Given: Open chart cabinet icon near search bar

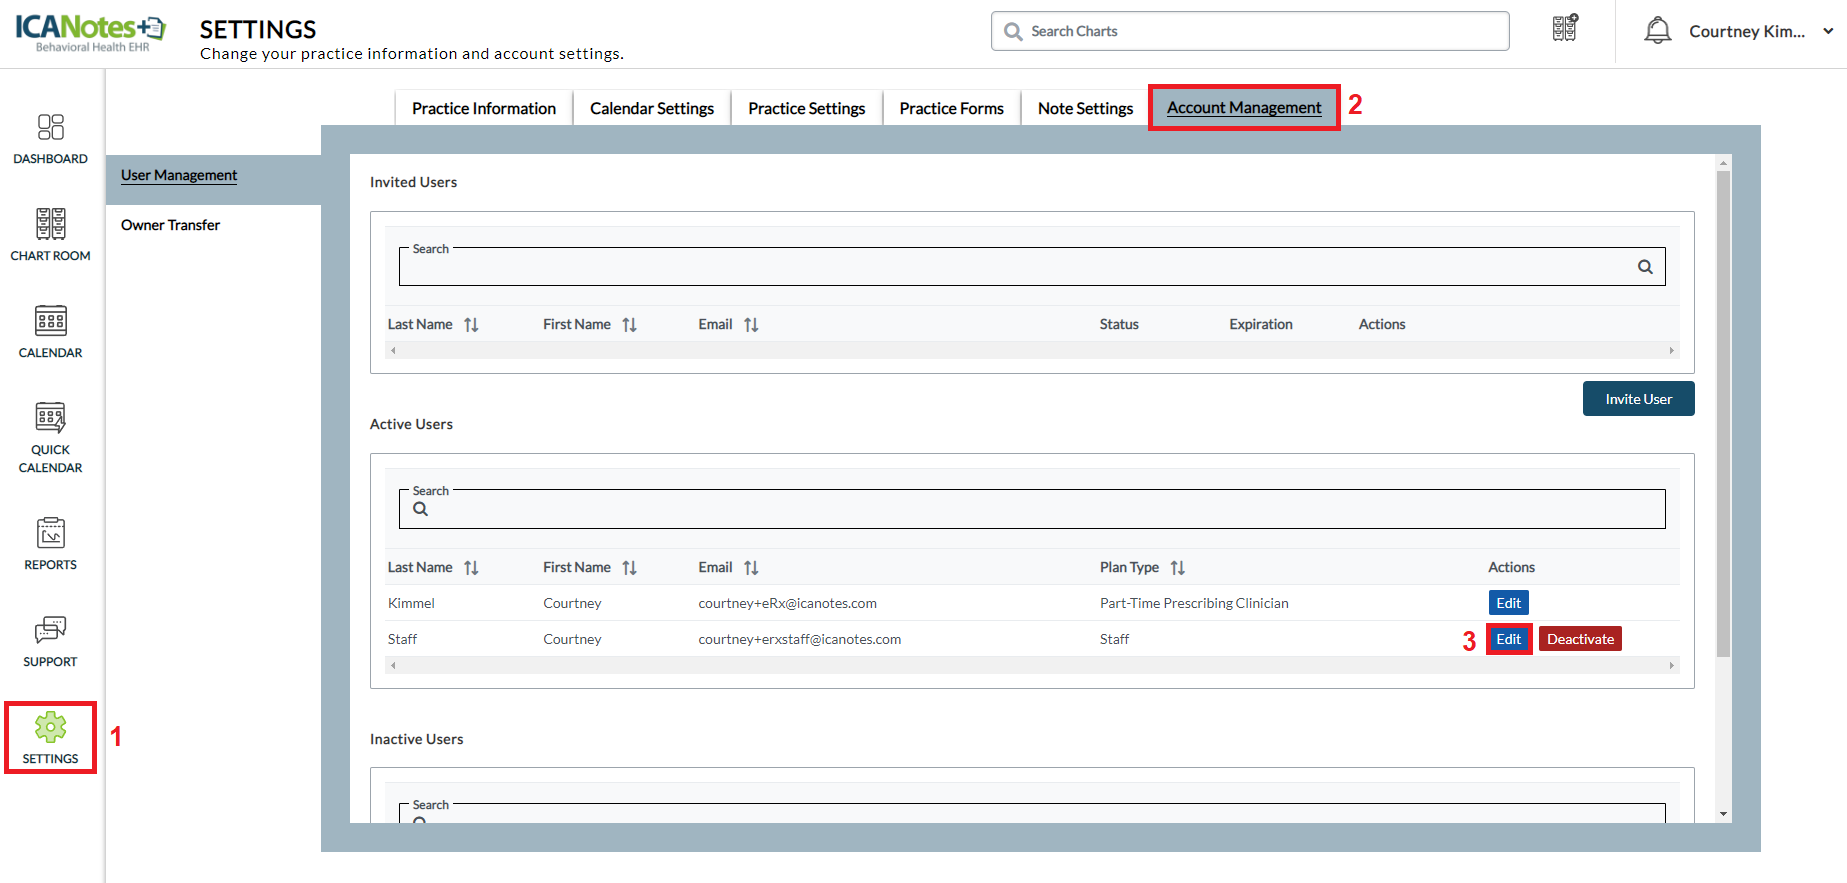Looking at the screenshot, I should point(1565,29).
